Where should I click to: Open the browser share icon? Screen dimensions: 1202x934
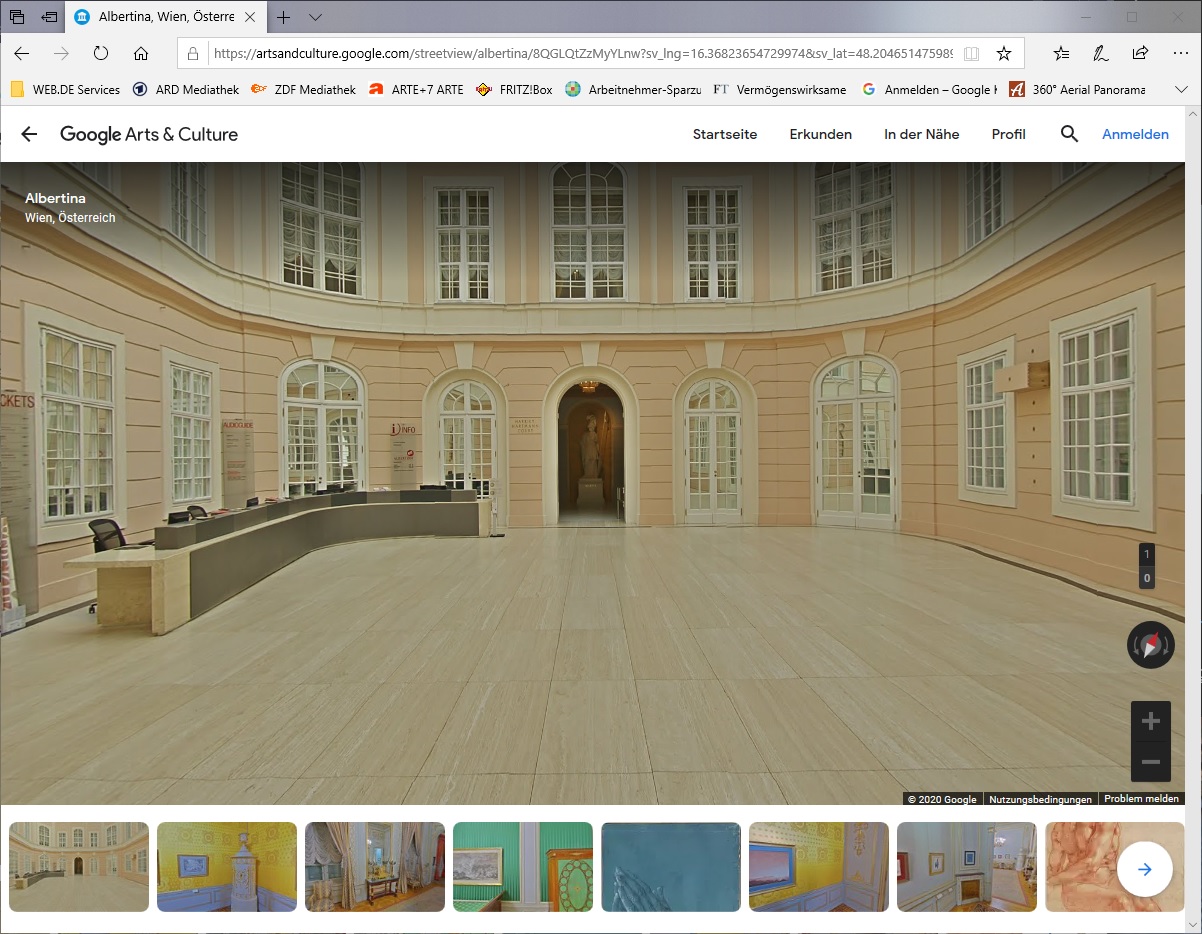click(1140, 53)
